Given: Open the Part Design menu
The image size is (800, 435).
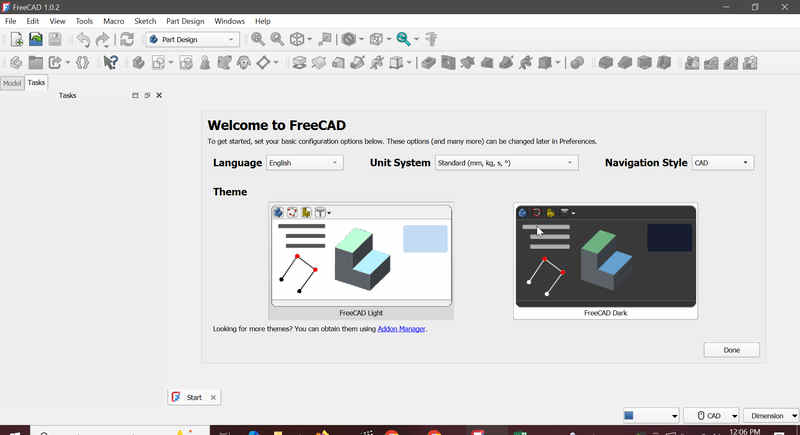Looking at the screenshot, I should (185, 21).
